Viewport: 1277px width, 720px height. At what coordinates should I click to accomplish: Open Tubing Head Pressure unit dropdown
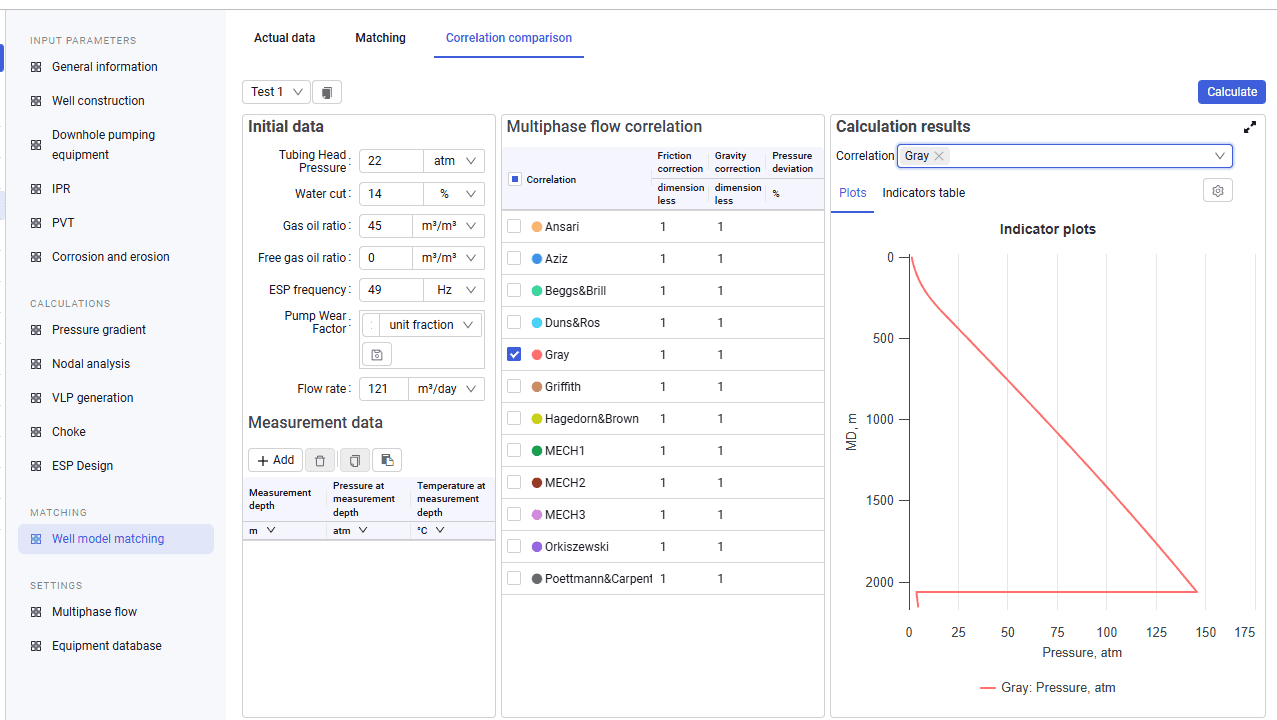point(454,161)
